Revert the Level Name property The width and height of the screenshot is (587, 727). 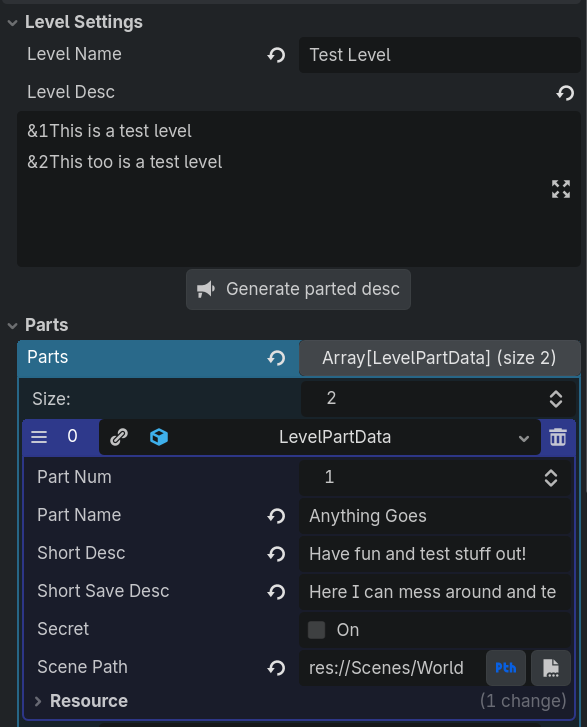coord(276,55)
